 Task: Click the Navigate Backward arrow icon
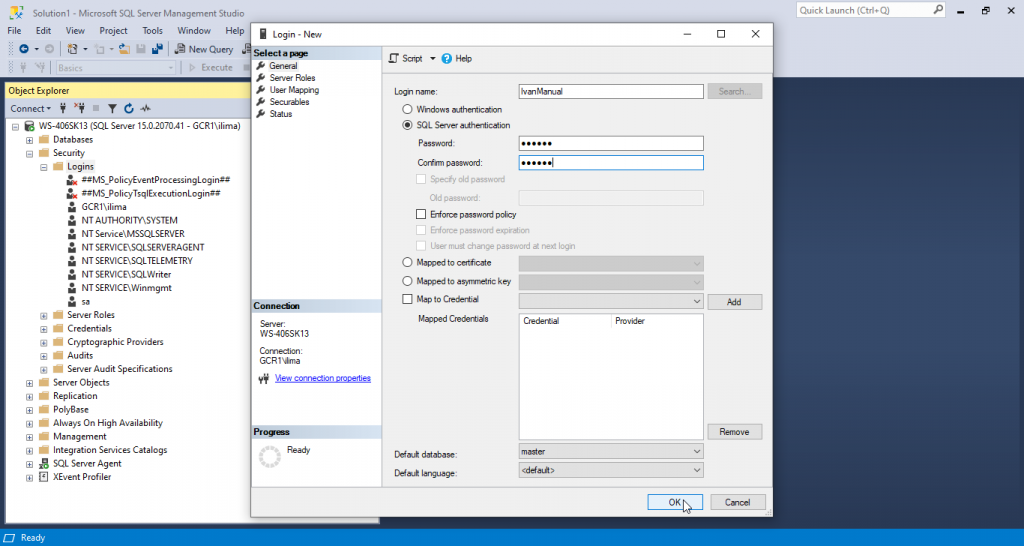[x=24, y=49]
